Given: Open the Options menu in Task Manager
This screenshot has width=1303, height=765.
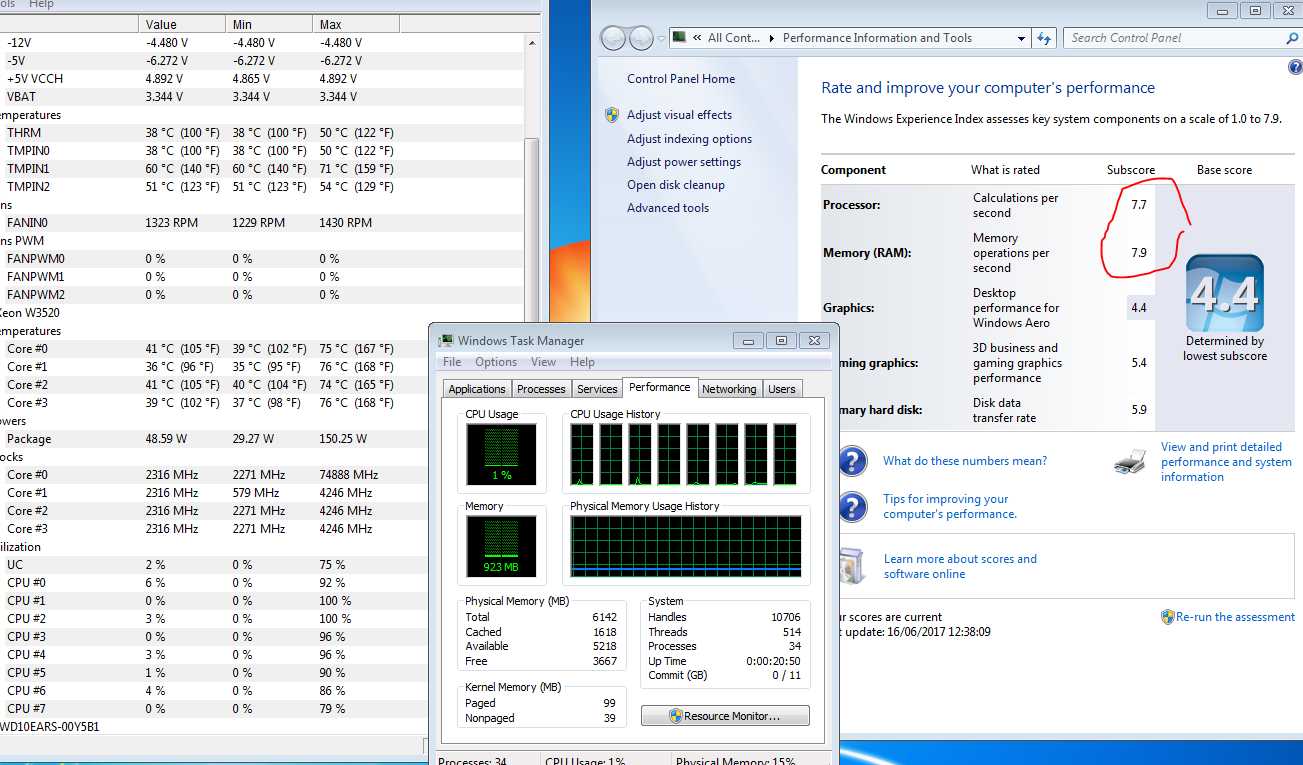Looking at the screenshot, I should [496, 362].
